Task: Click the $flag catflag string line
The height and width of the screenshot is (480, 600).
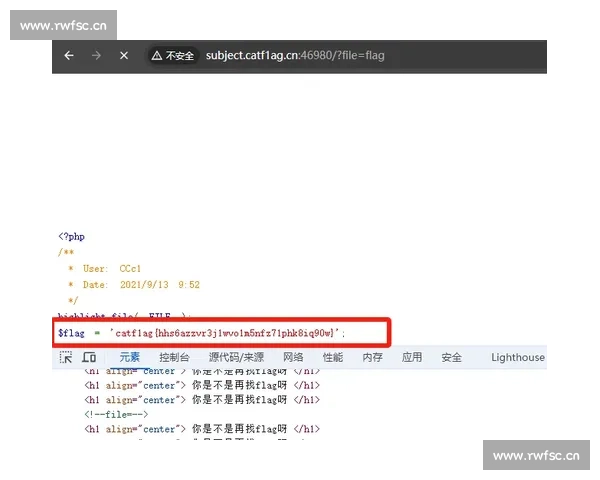Action: point(201,332)
